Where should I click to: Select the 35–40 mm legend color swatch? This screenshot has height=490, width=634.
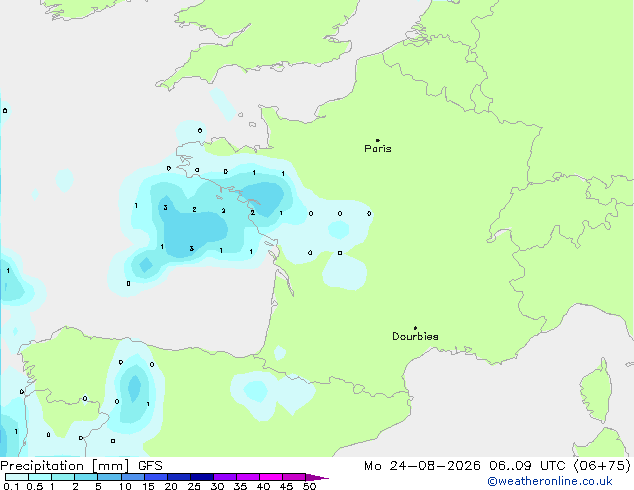[248, 477]
